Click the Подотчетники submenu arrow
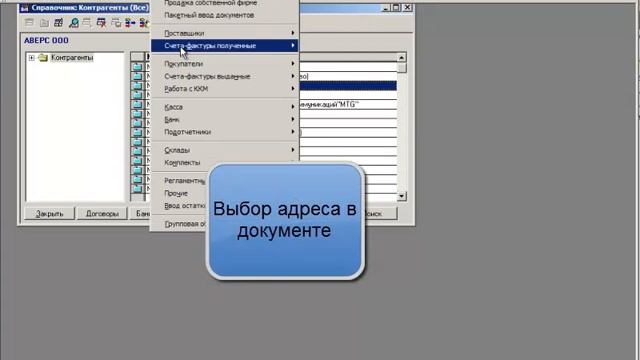 coord(293,132)
